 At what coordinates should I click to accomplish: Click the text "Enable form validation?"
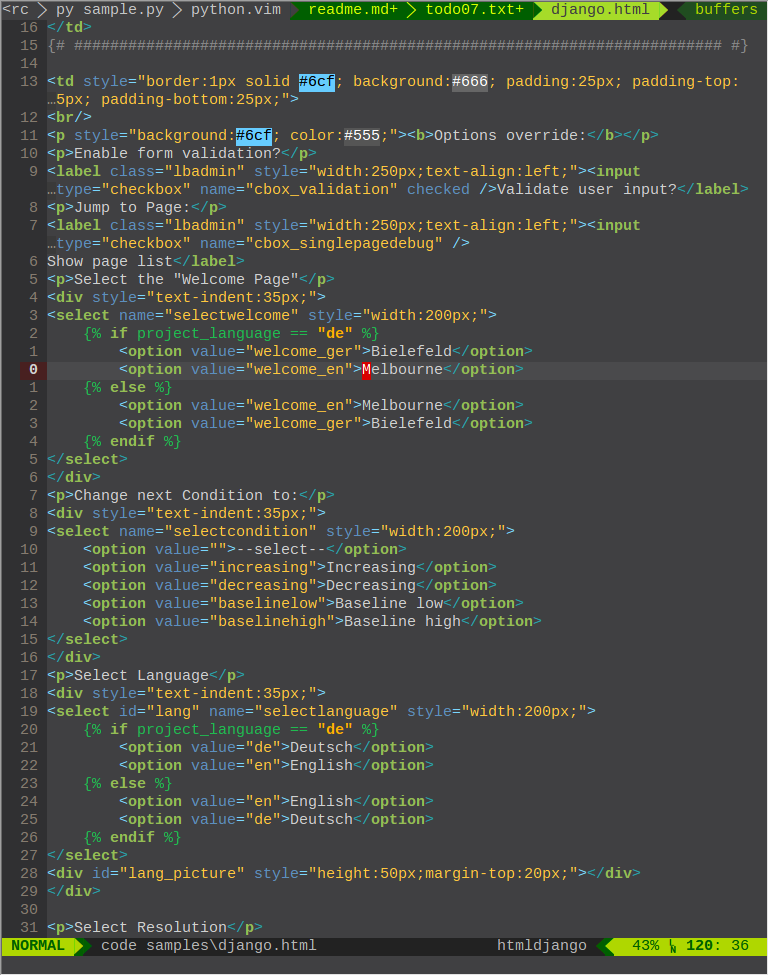177,154
